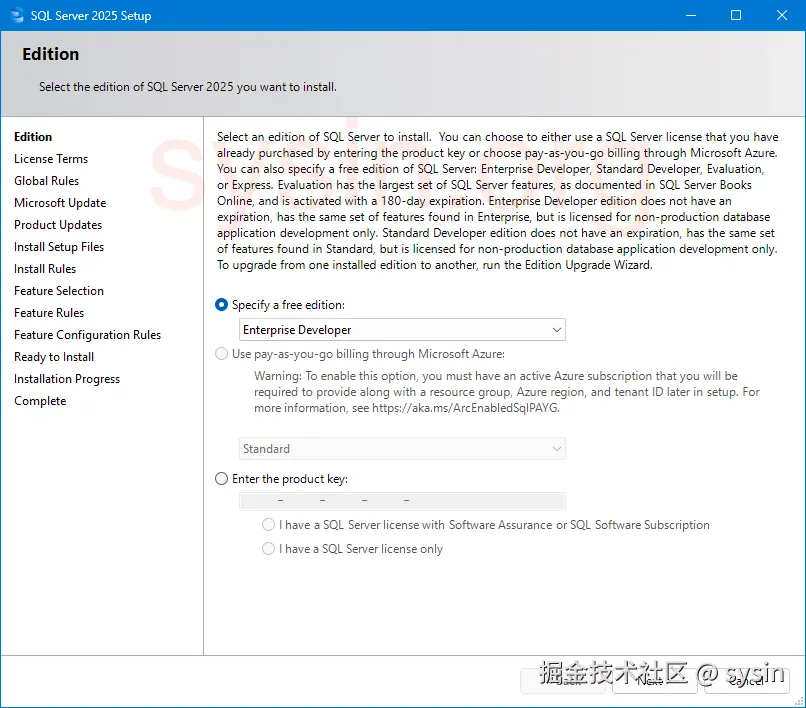Screen dimensions: 806x708
Task: Go to the Complete step in sidebar
Action: point(40,401)
